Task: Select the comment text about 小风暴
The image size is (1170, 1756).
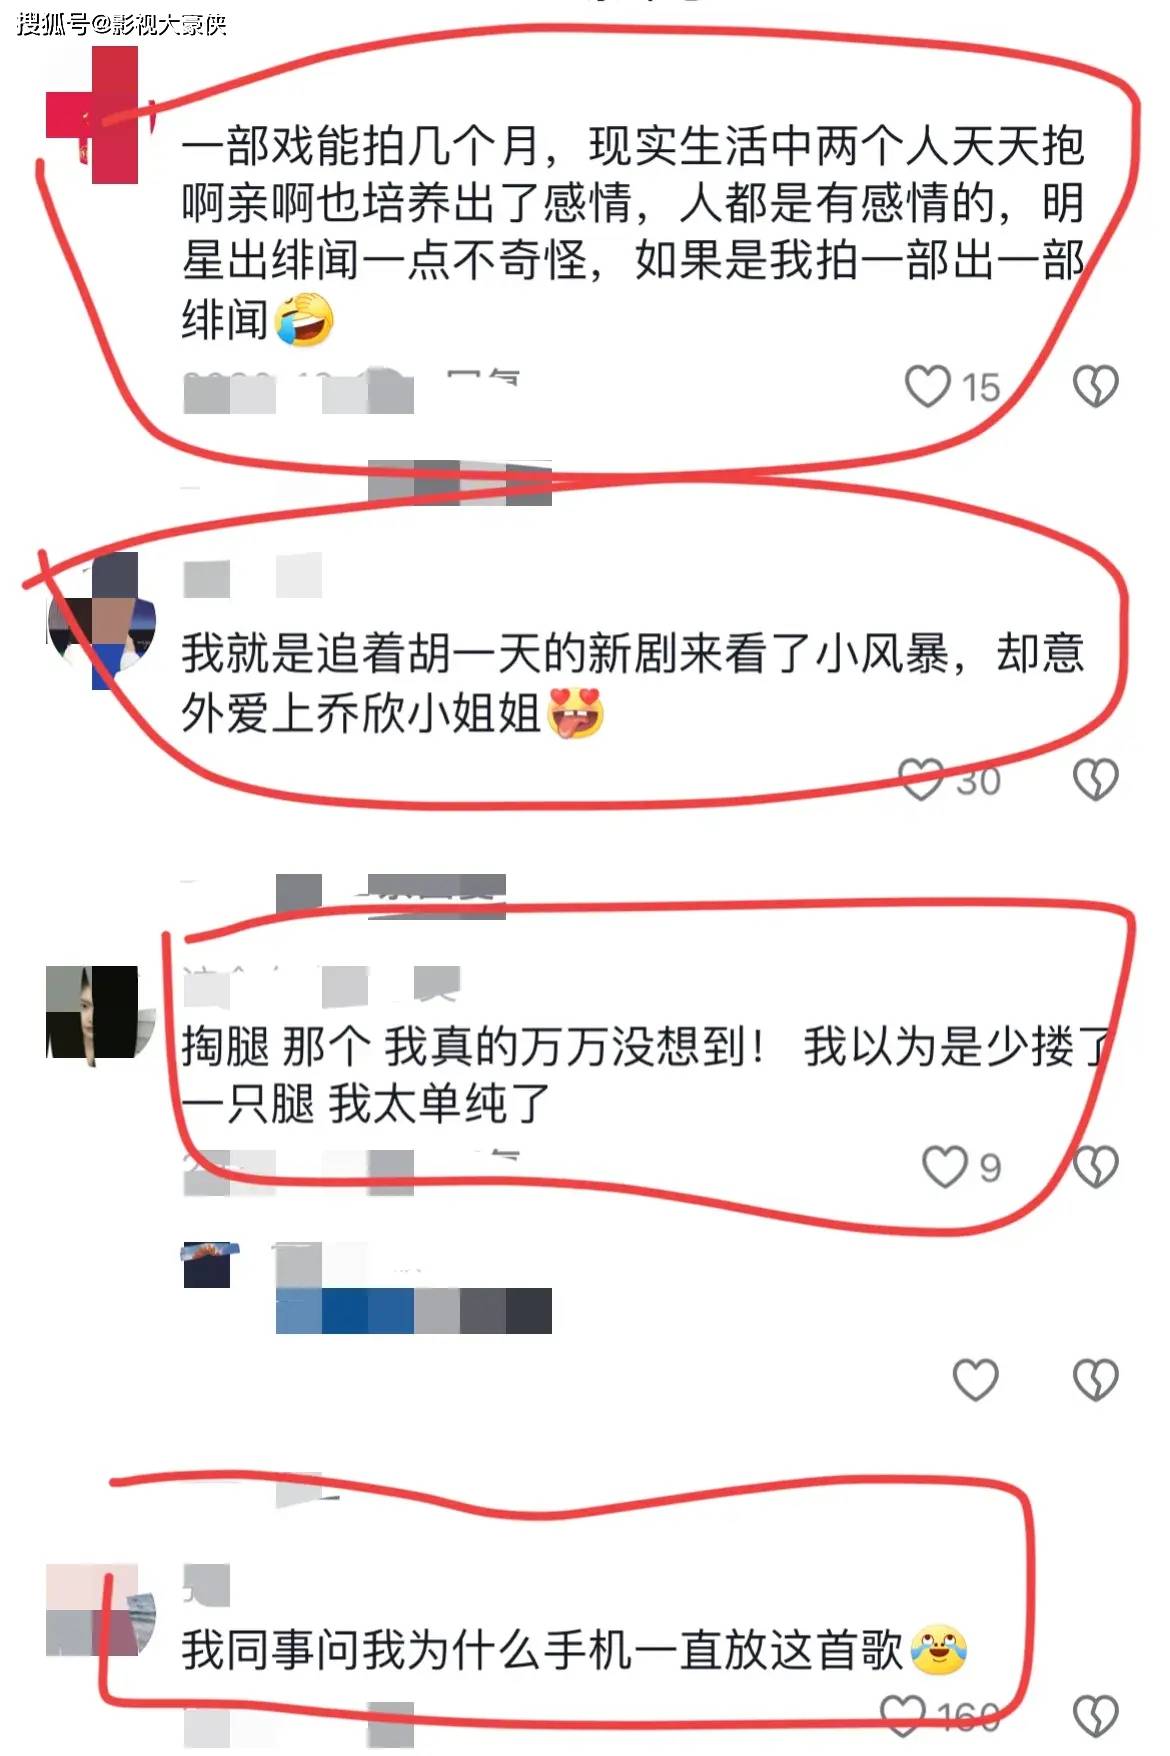Action: coord(632,683)
